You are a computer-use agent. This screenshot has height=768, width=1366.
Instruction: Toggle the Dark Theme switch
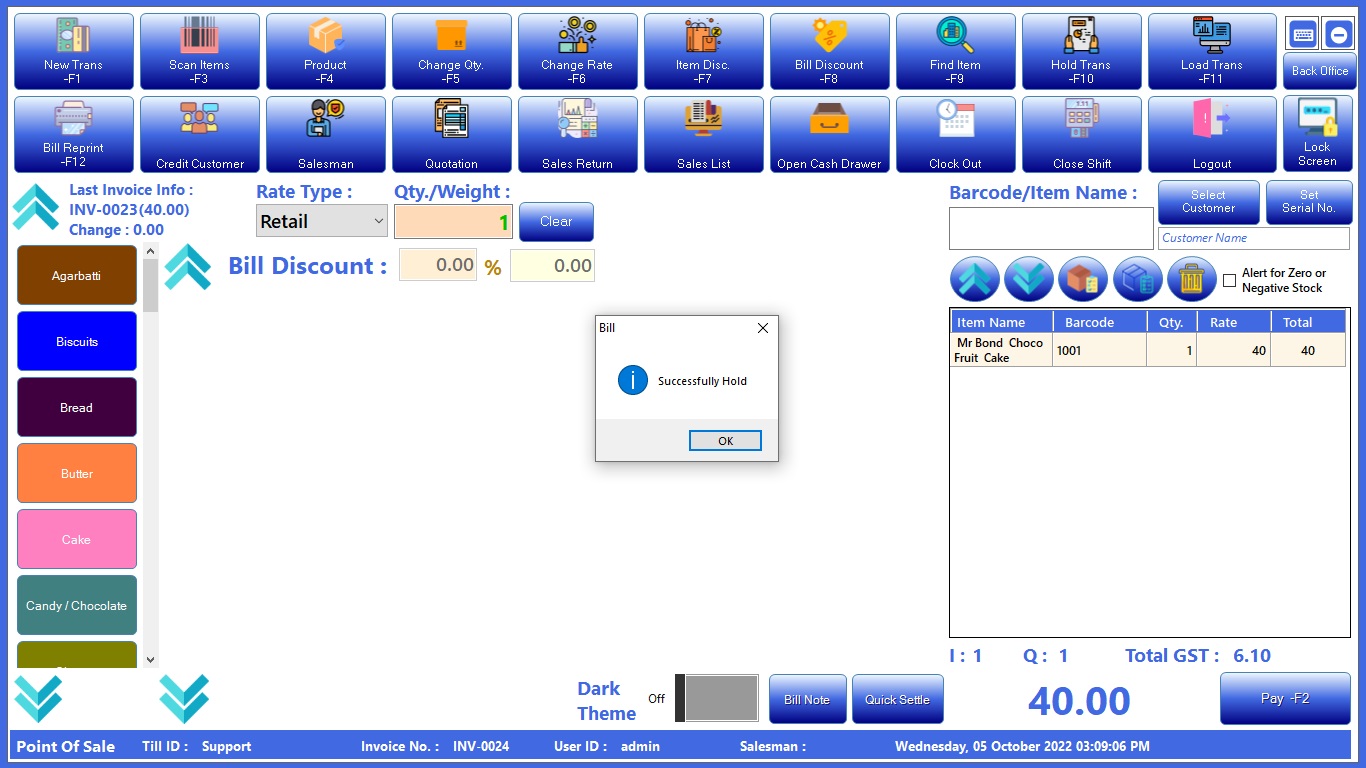click(x=717, y=698)
